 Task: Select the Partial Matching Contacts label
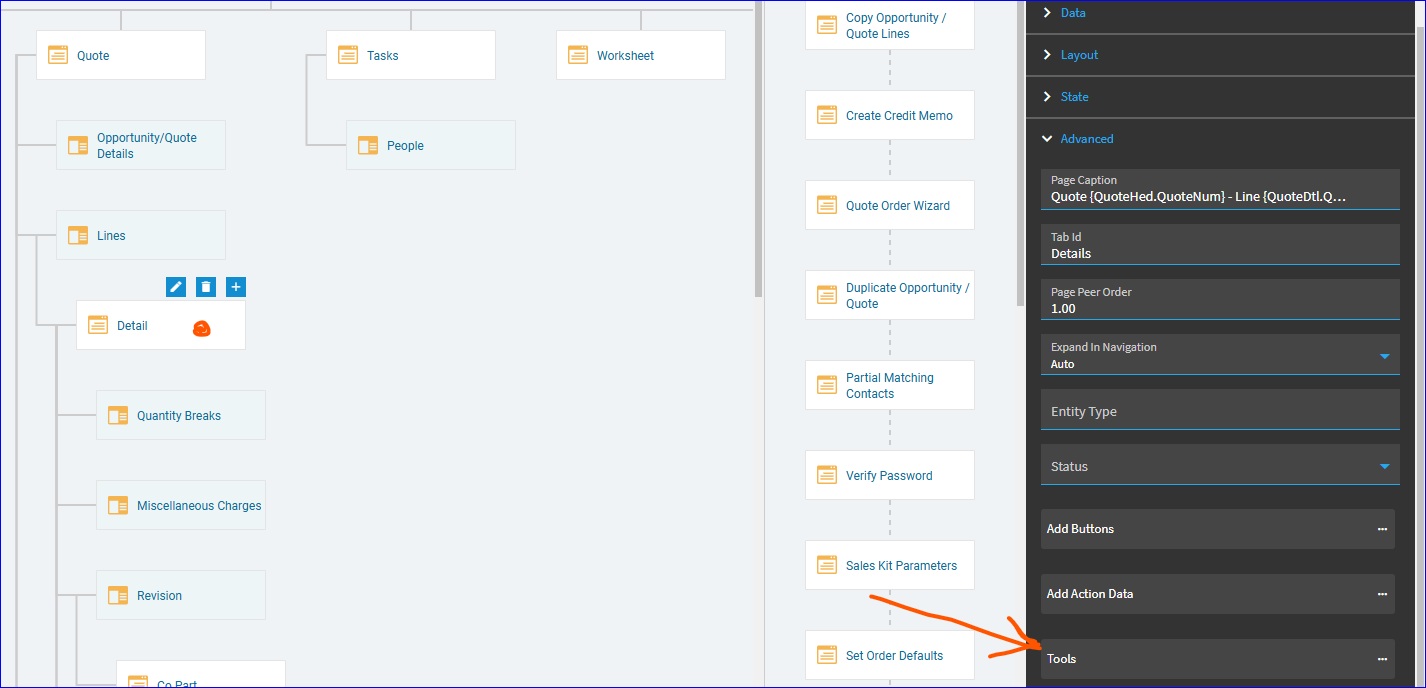[x=890, y=386]
